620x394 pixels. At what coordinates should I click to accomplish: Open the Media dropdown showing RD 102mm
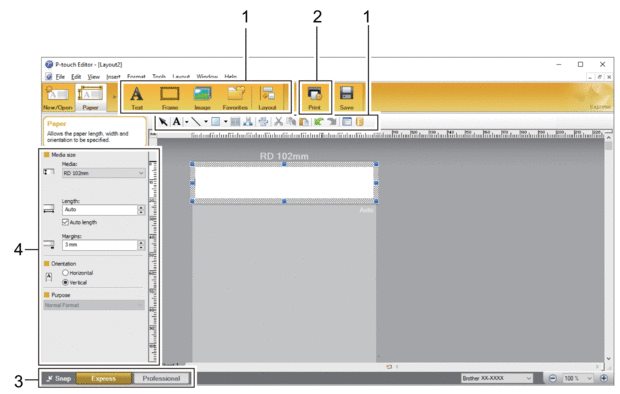coord(104,173)
